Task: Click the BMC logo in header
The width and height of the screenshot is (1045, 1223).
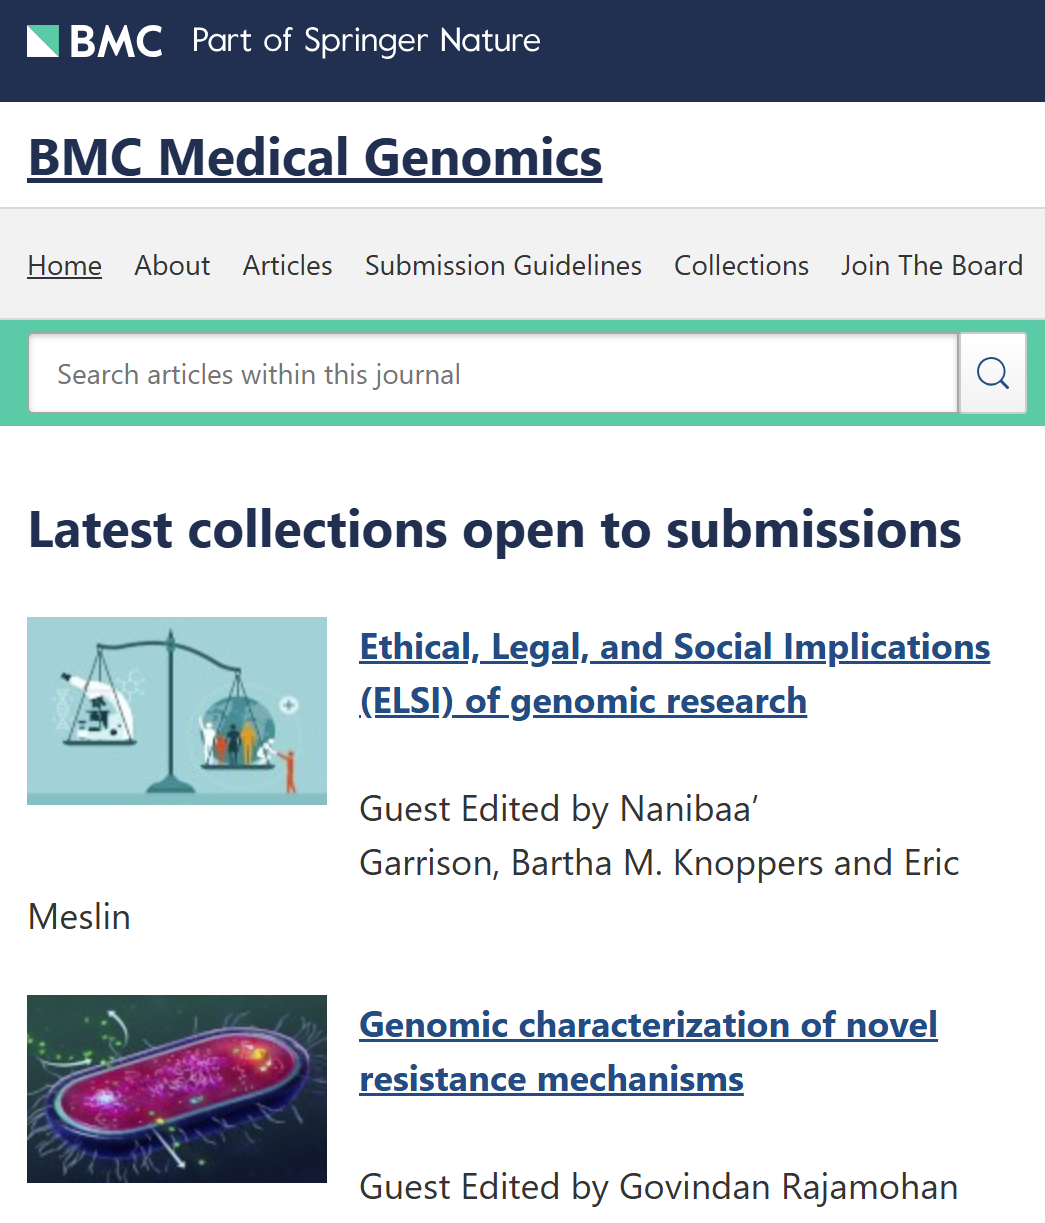Action: tap(95, 41)
